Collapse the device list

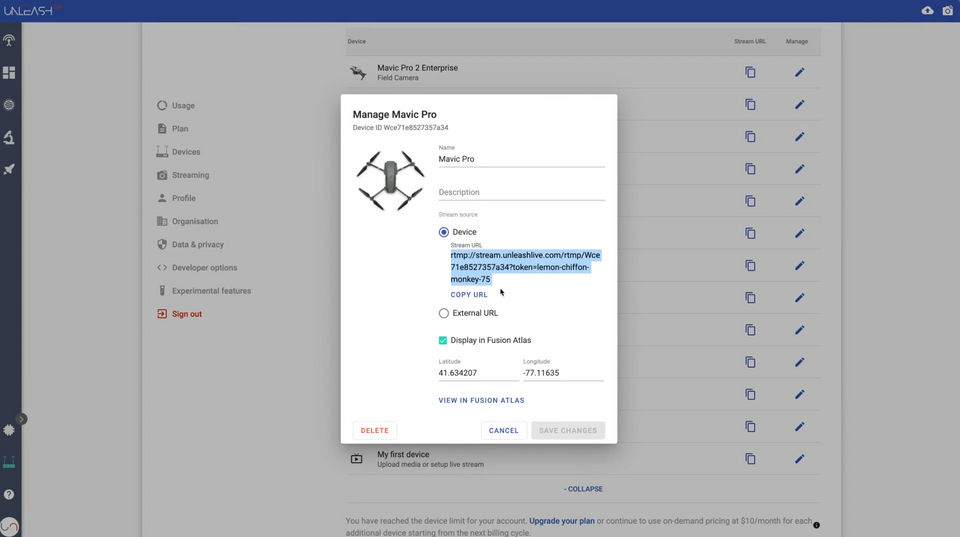click(583, 489)
